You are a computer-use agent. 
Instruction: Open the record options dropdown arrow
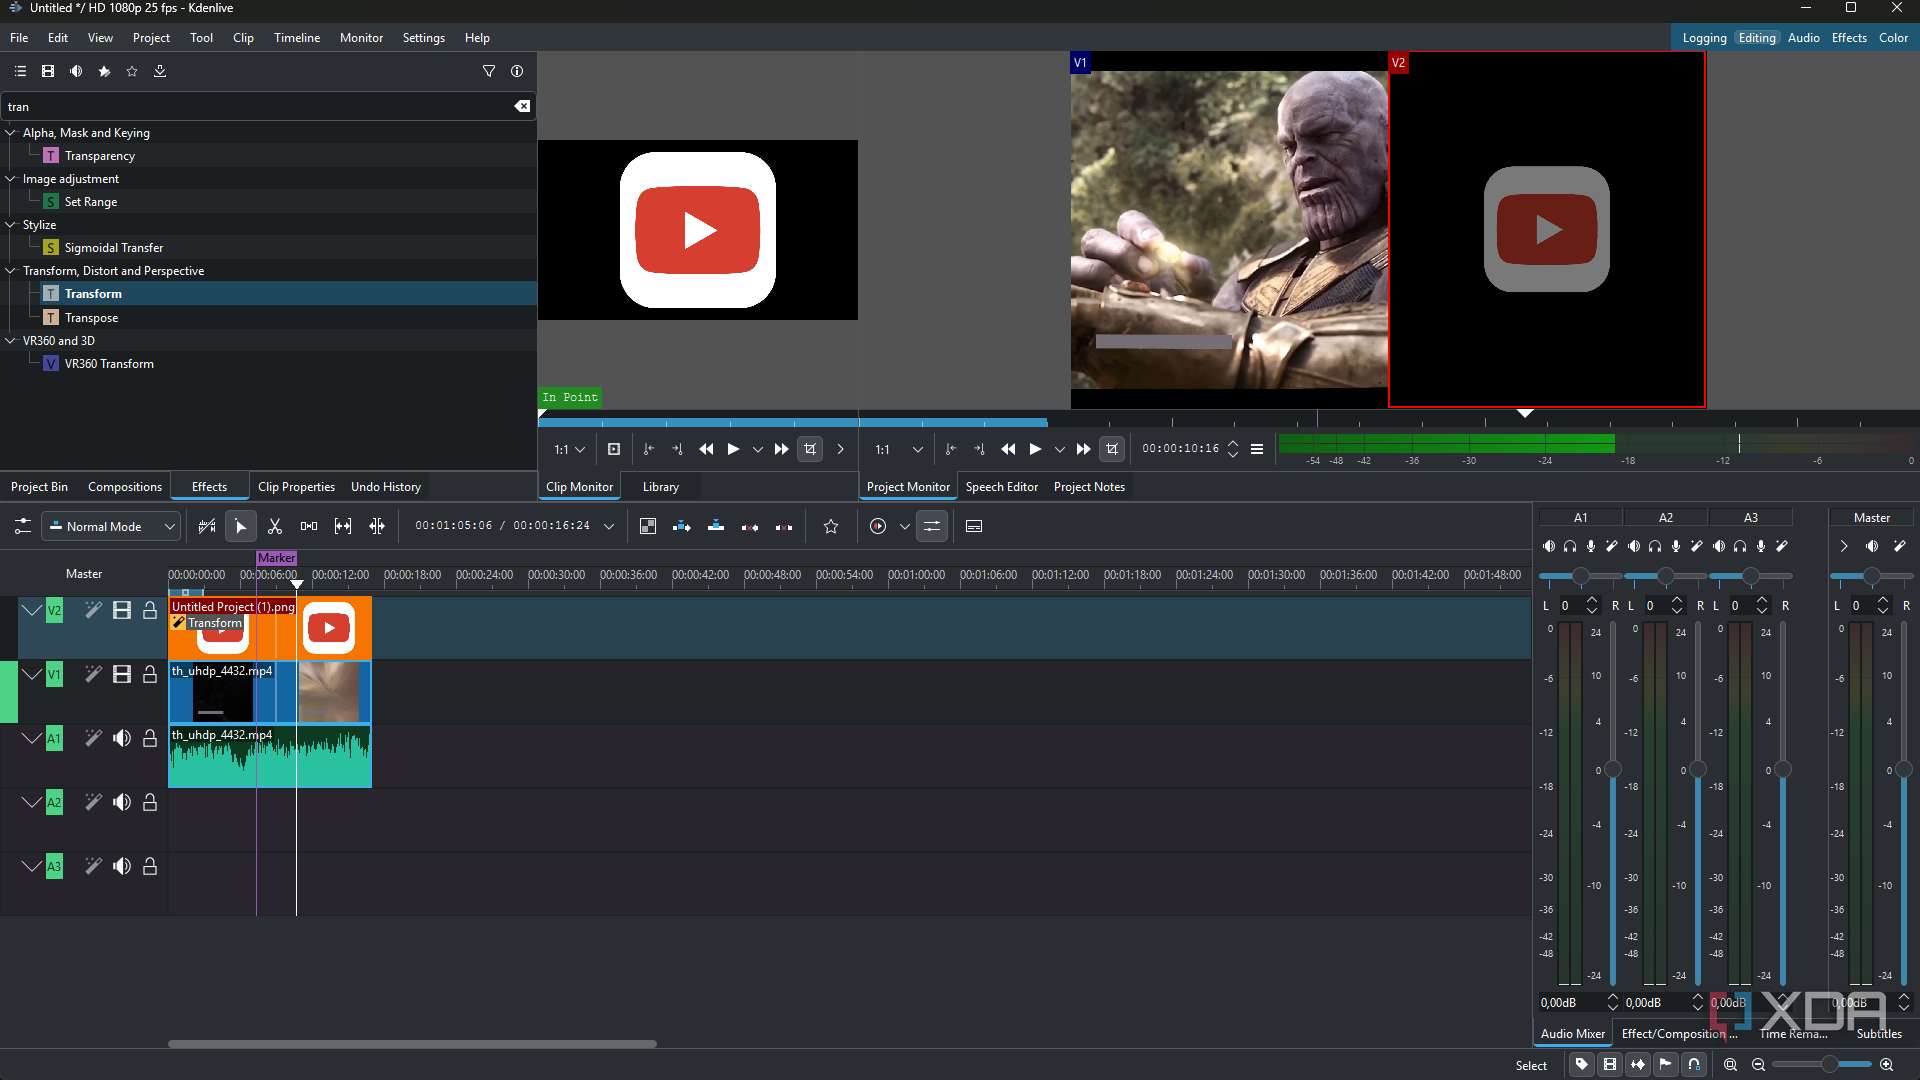905,527
